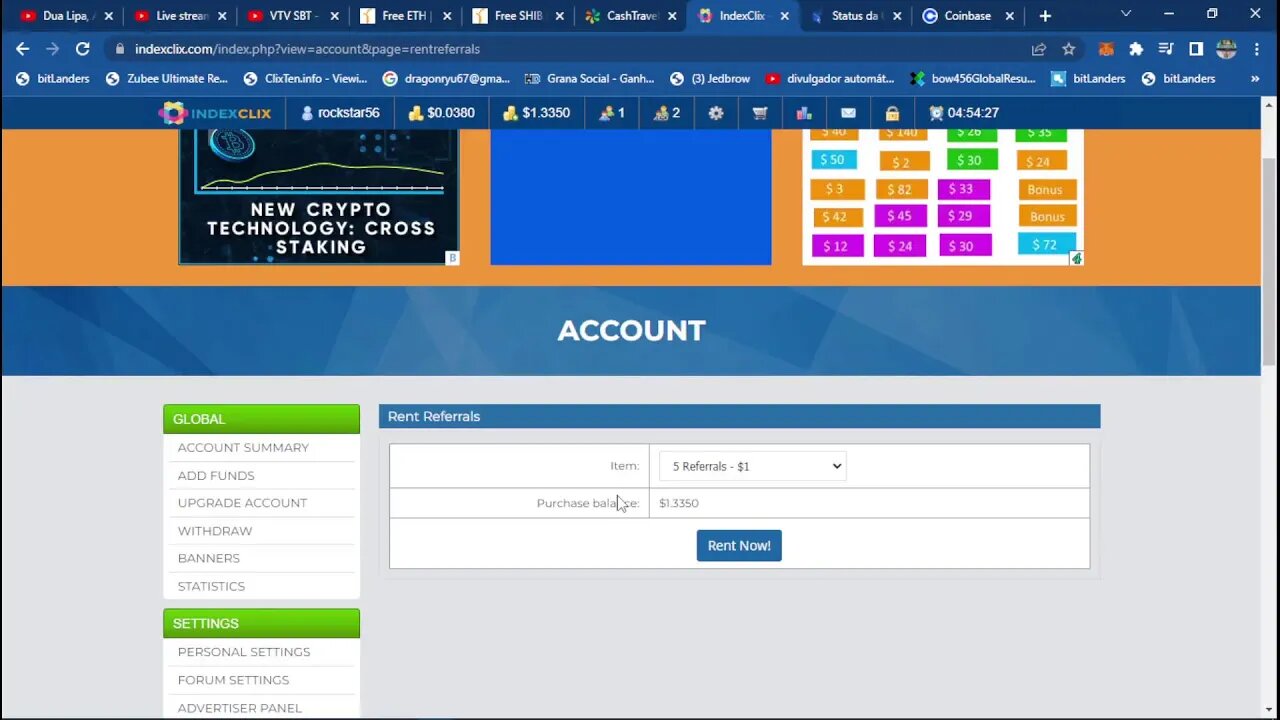This screenshot has width=1280, height=720.
Task: Open the New Crypto Technology ad banner
Action: (x=319, y=196)
